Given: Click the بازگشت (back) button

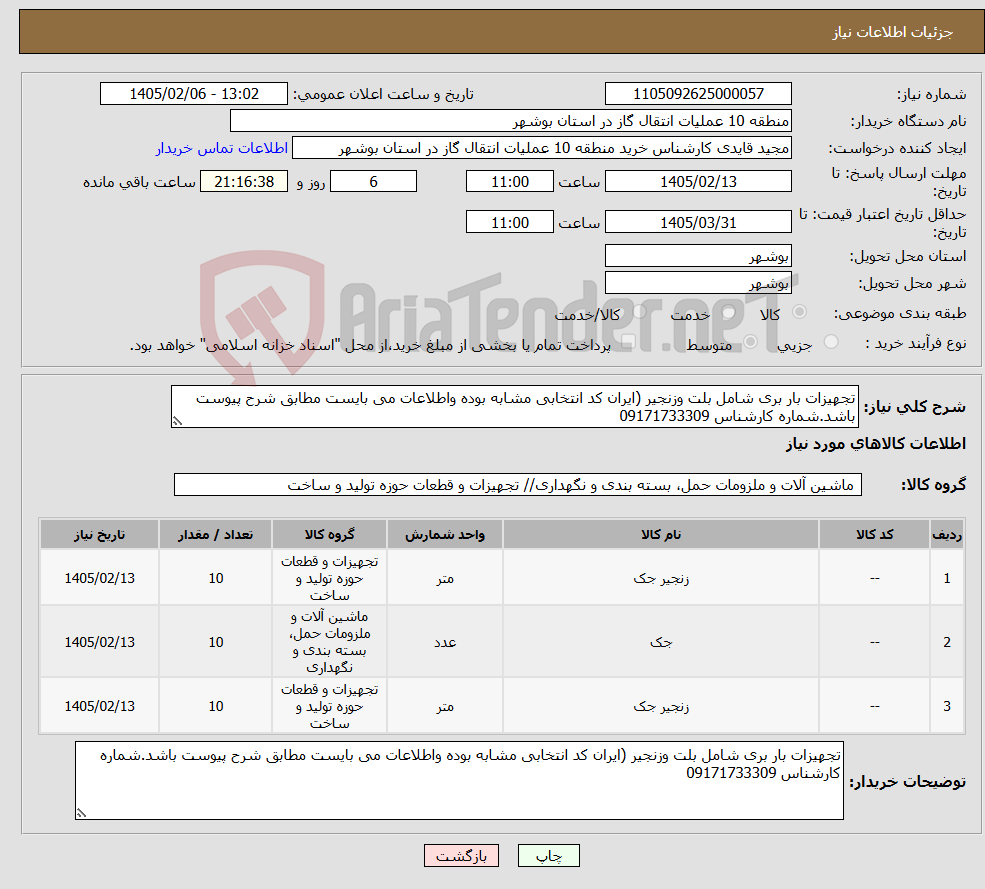Looking at the screenshot, I should [461, 856].
